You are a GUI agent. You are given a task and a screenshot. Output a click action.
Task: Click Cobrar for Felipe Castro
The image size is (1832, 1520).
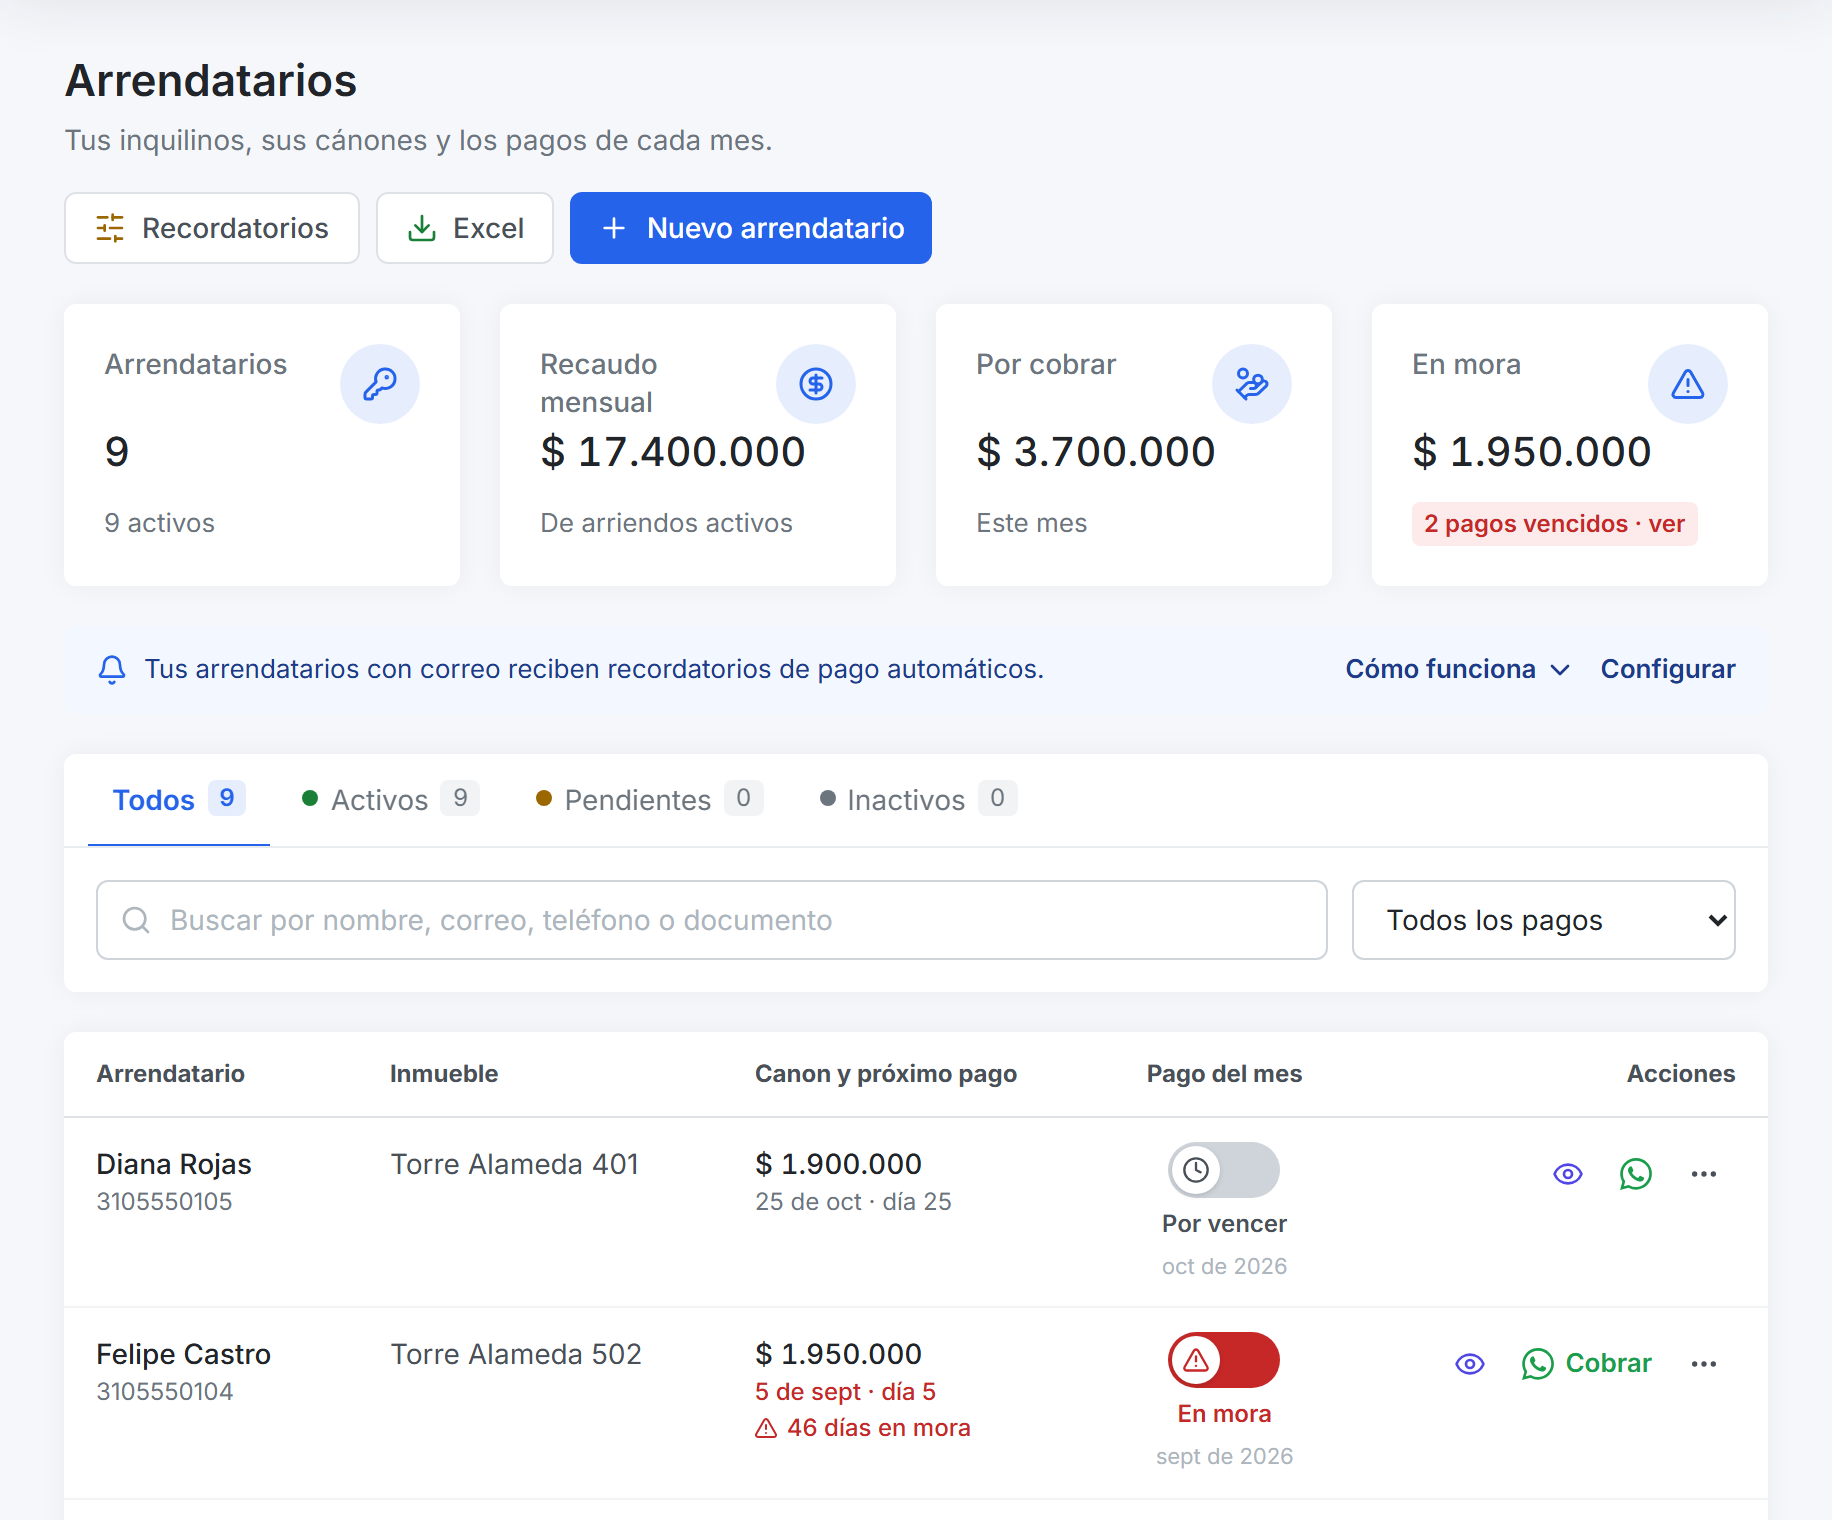(1587, 1364)
